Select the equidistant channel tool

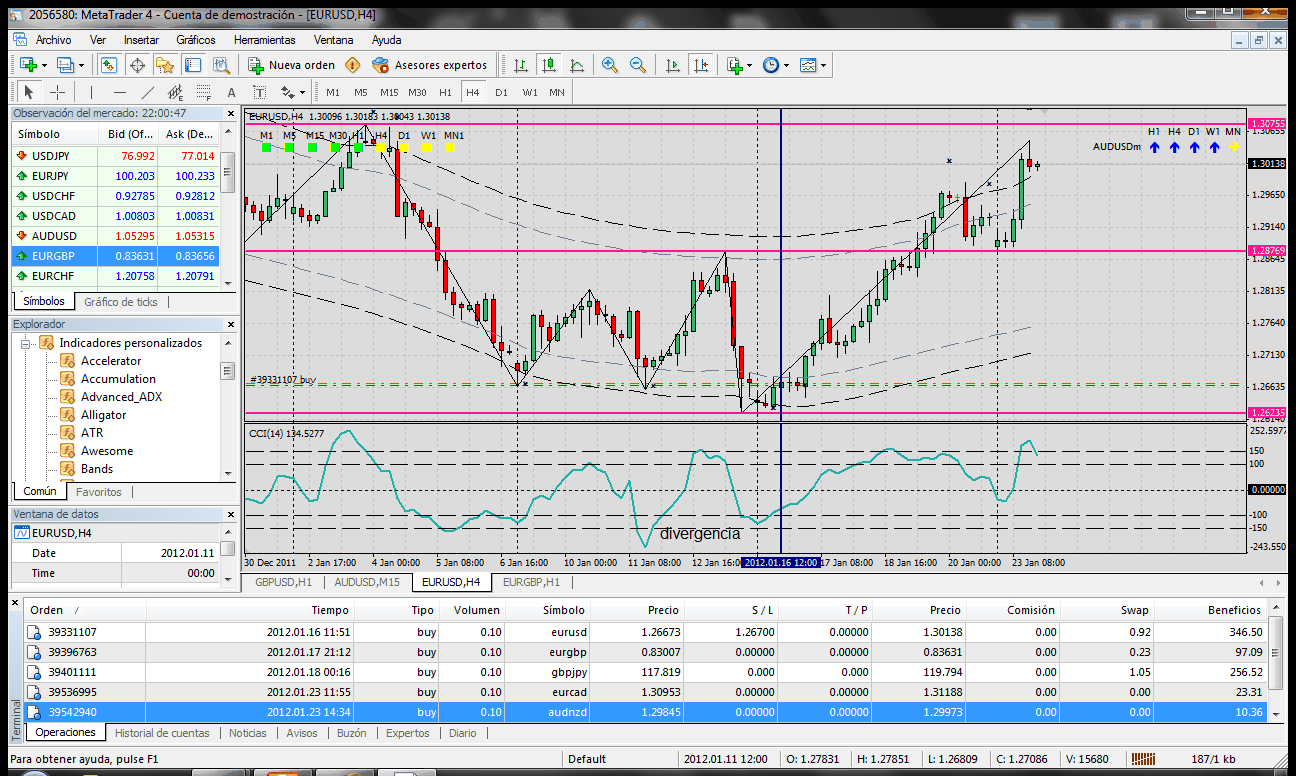point(176,92)
